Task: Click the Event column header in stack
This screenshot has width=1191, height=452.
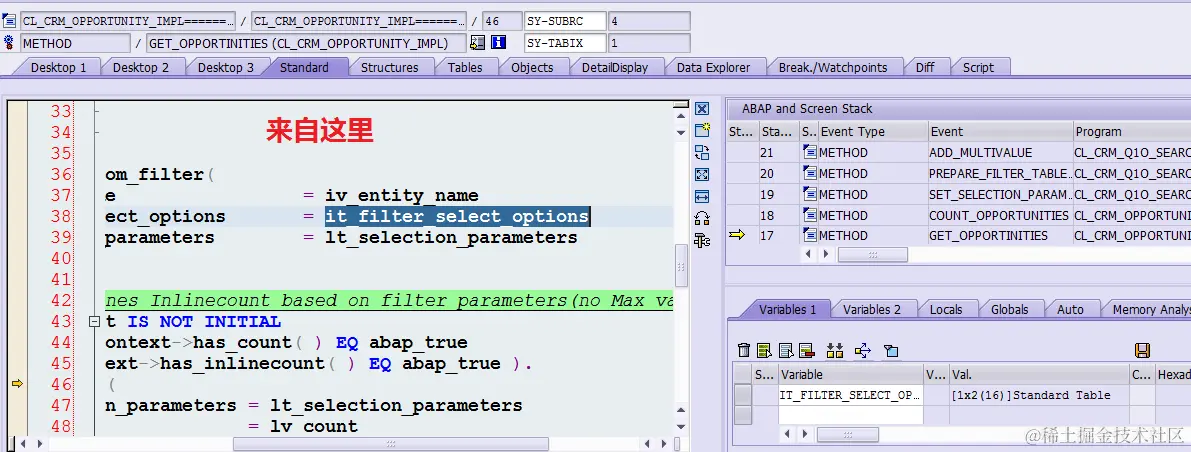Action: [1000, 131]
